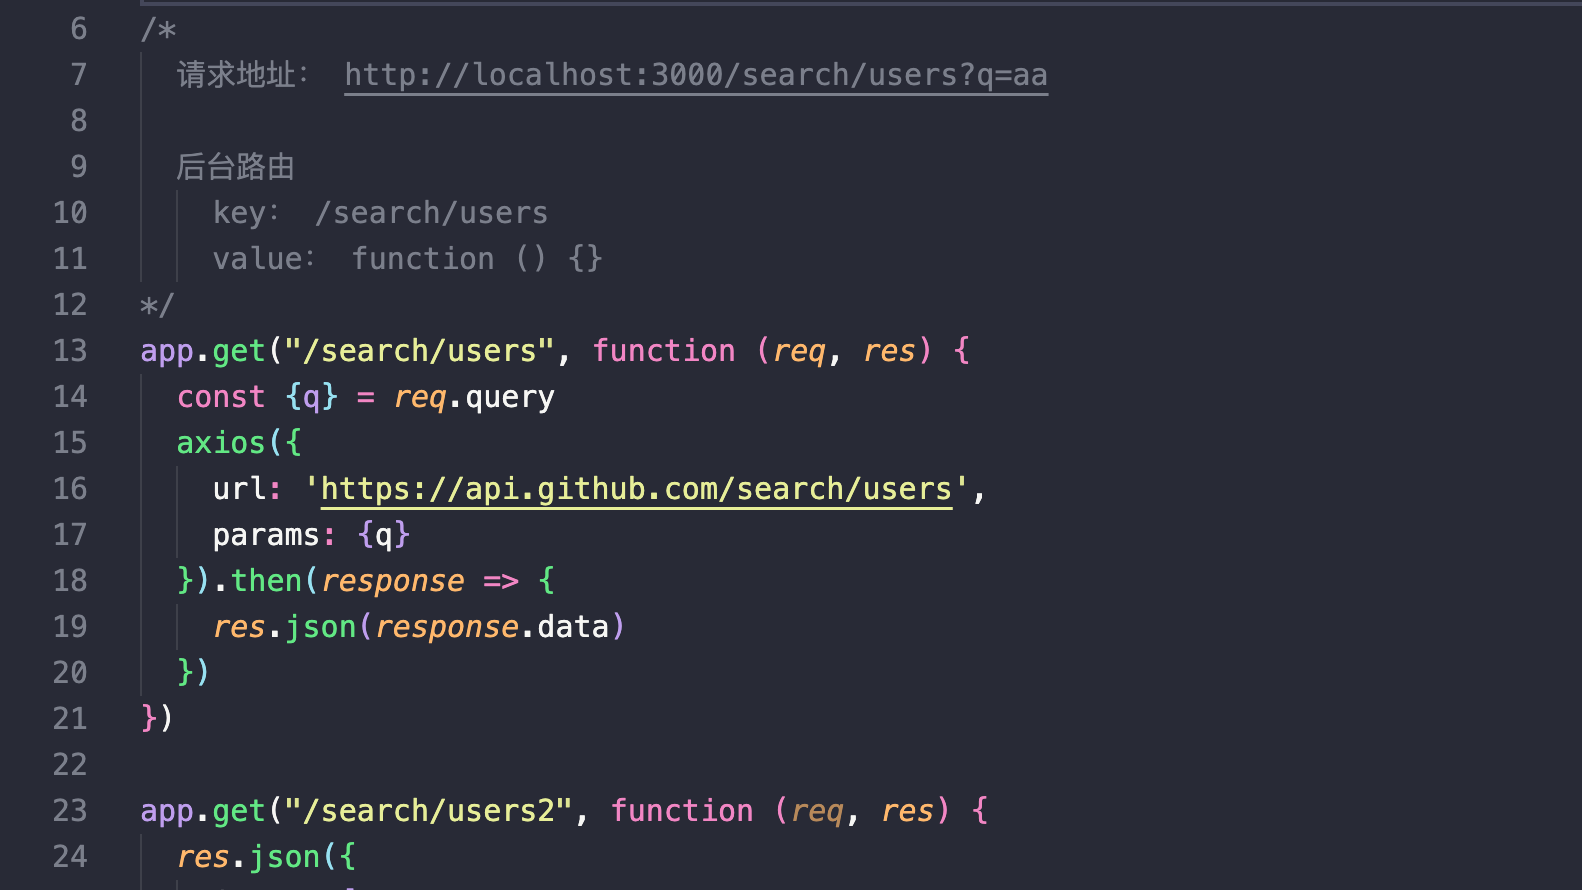
Task: Click 'key: /search/users' comment line
Action: 380,213
